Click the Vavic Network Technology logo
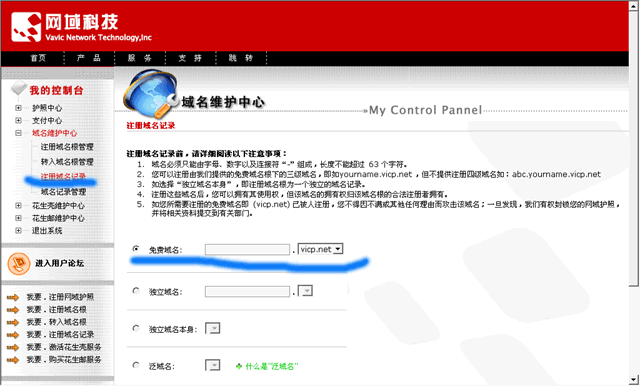Image resolution: width=640 pixels, height=386 pixels. point(81,27)
